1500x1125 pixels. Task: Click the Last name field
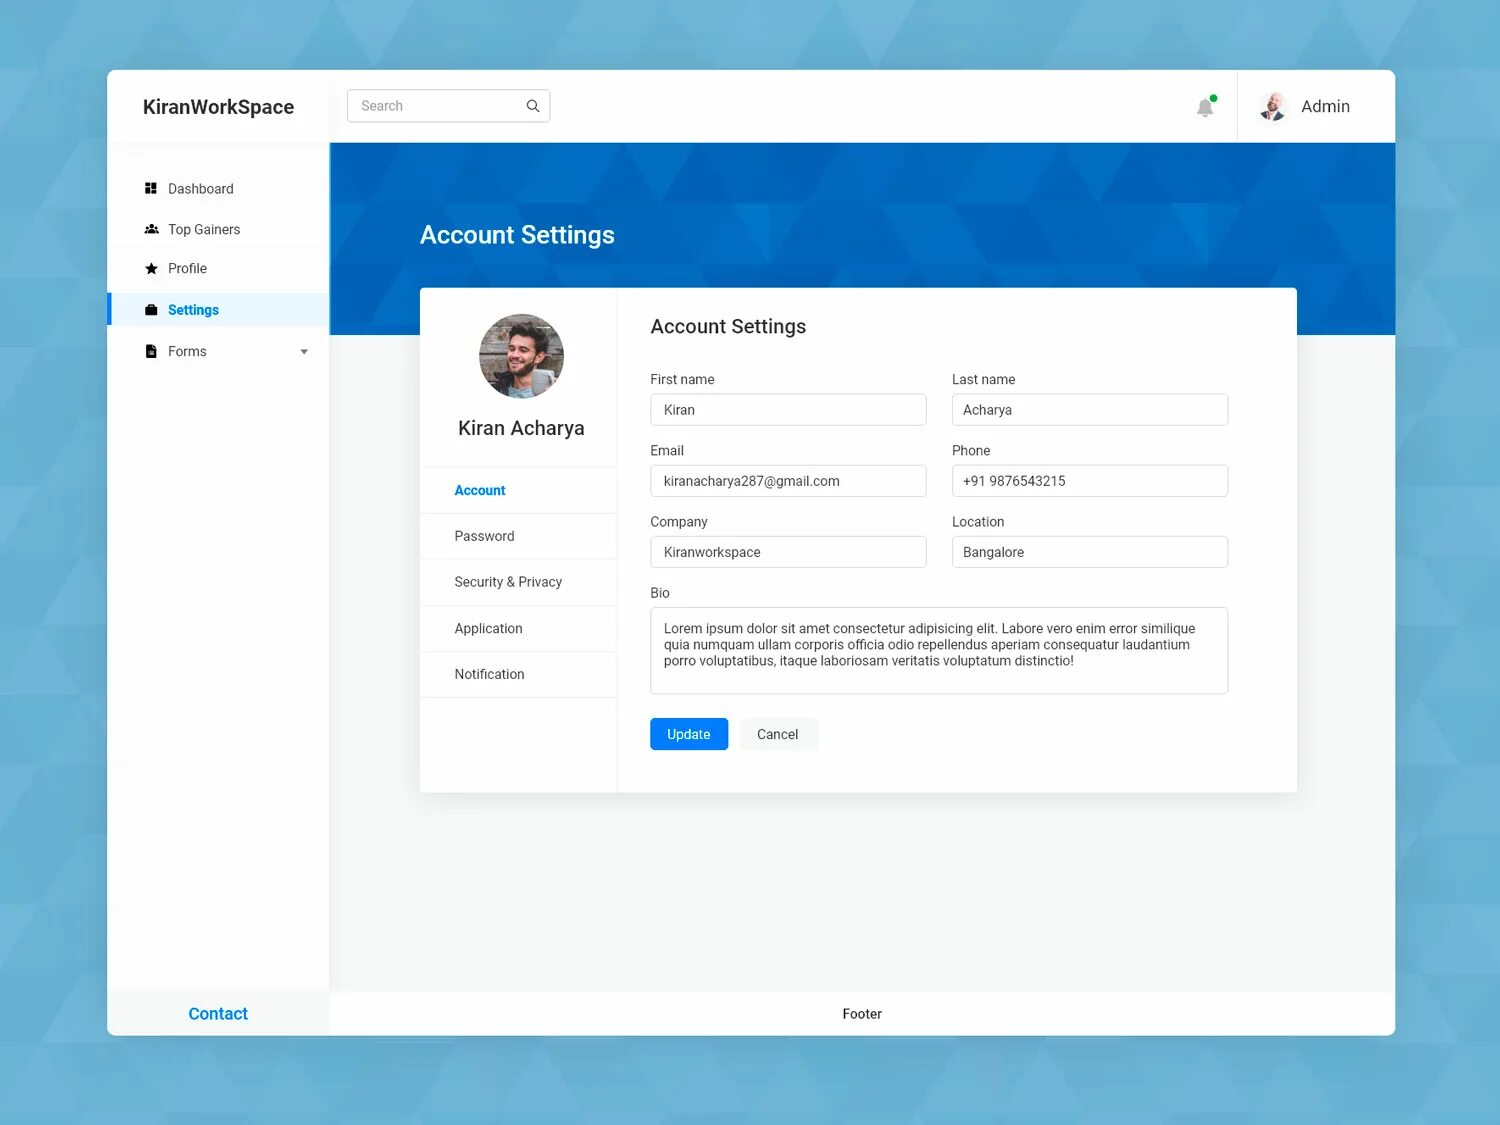[1090, 410]
